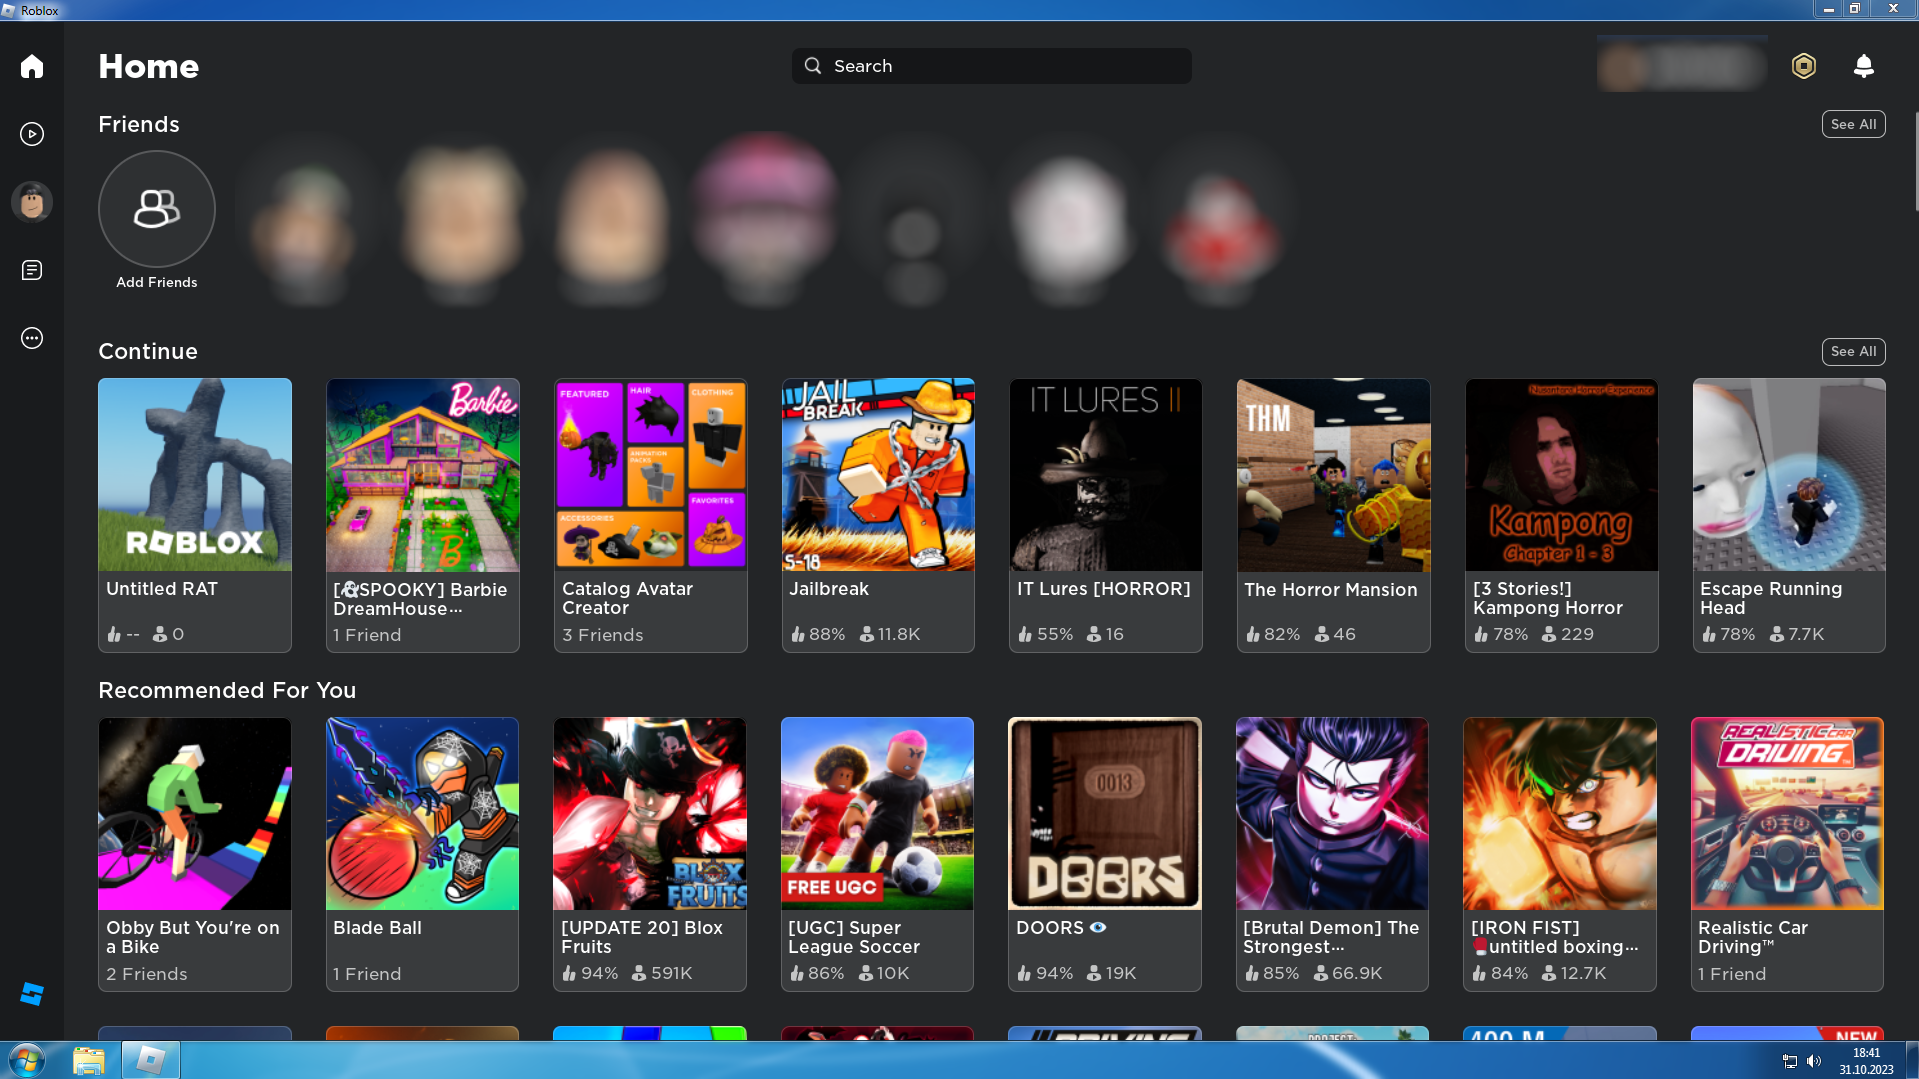
Task: Click the page scrollbar thumb
Action: point(1916,162)
